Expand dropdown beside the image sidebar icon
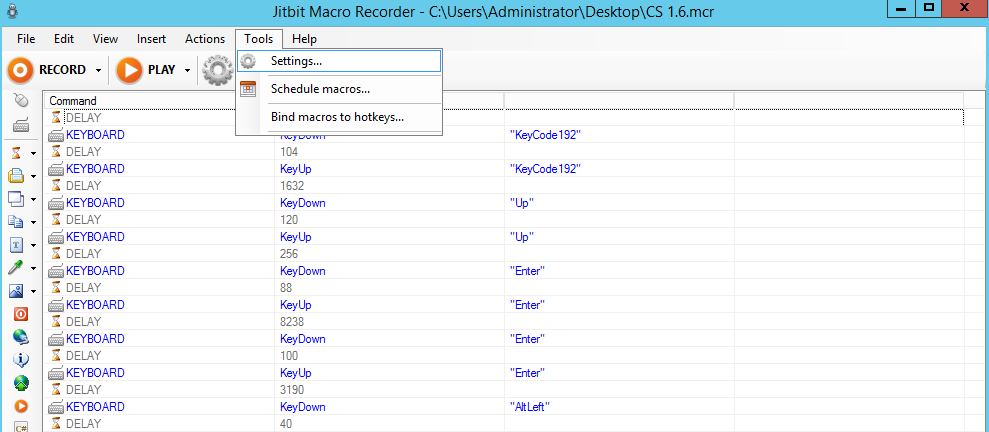 [33, 291]
